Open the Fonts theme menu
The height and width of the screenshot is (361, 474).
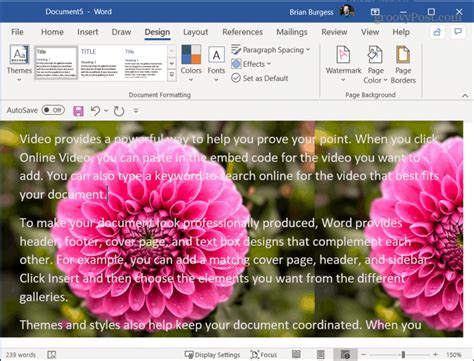(216, 63)
